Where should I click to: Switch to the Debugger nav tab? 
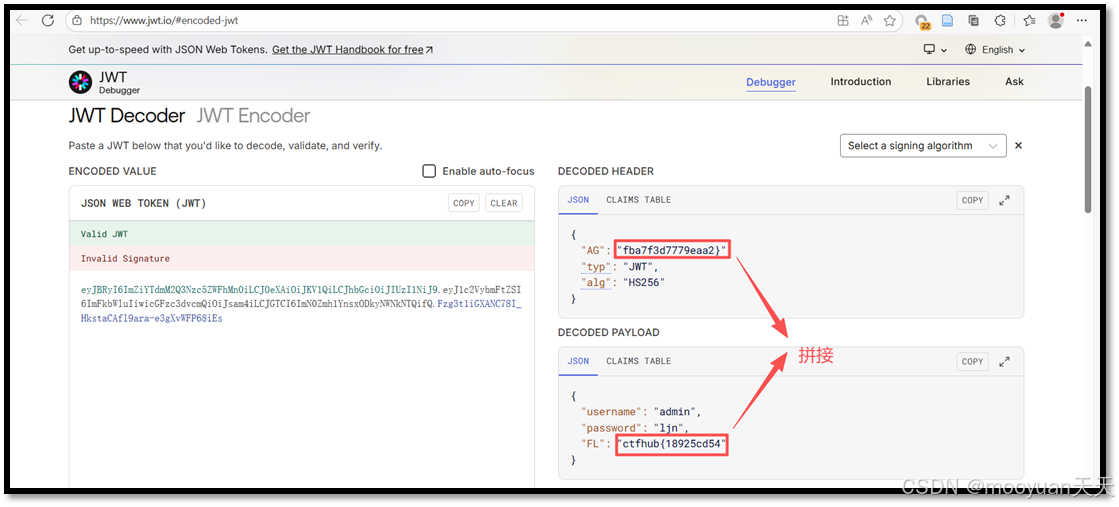point(771,82)
